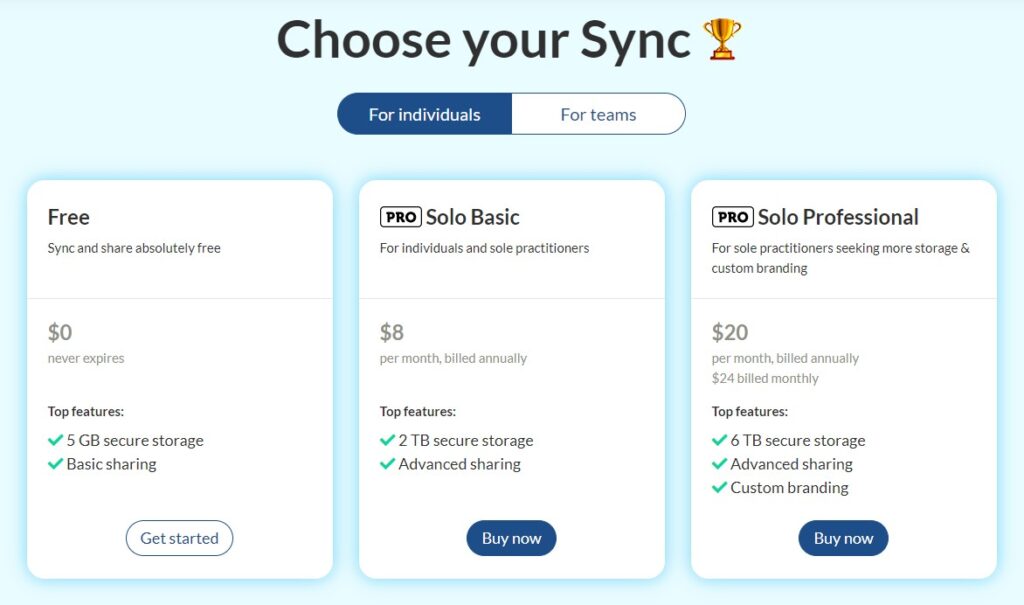Viewport: 1024px width, 605px height.
Task: Click the $8 price on Solo Basic
Action: (x=392, y=332)
